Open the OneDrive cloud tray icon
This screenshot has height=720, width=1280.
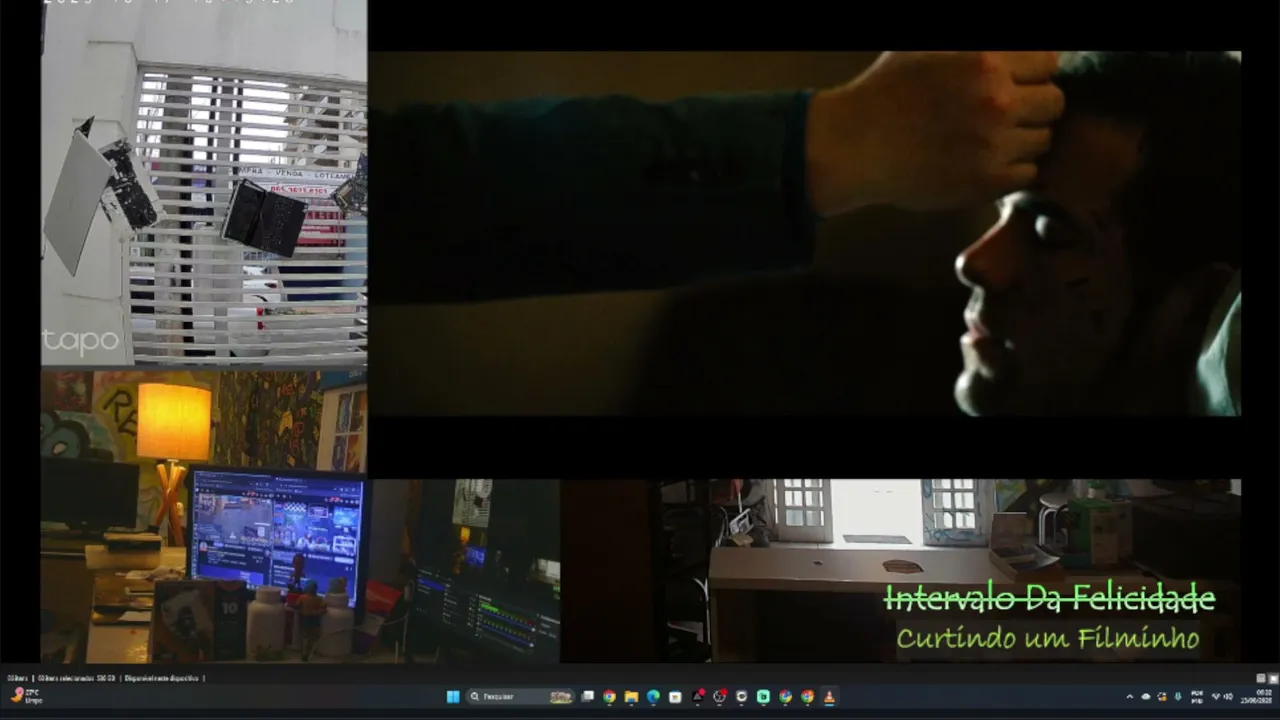click(1146, 697)
